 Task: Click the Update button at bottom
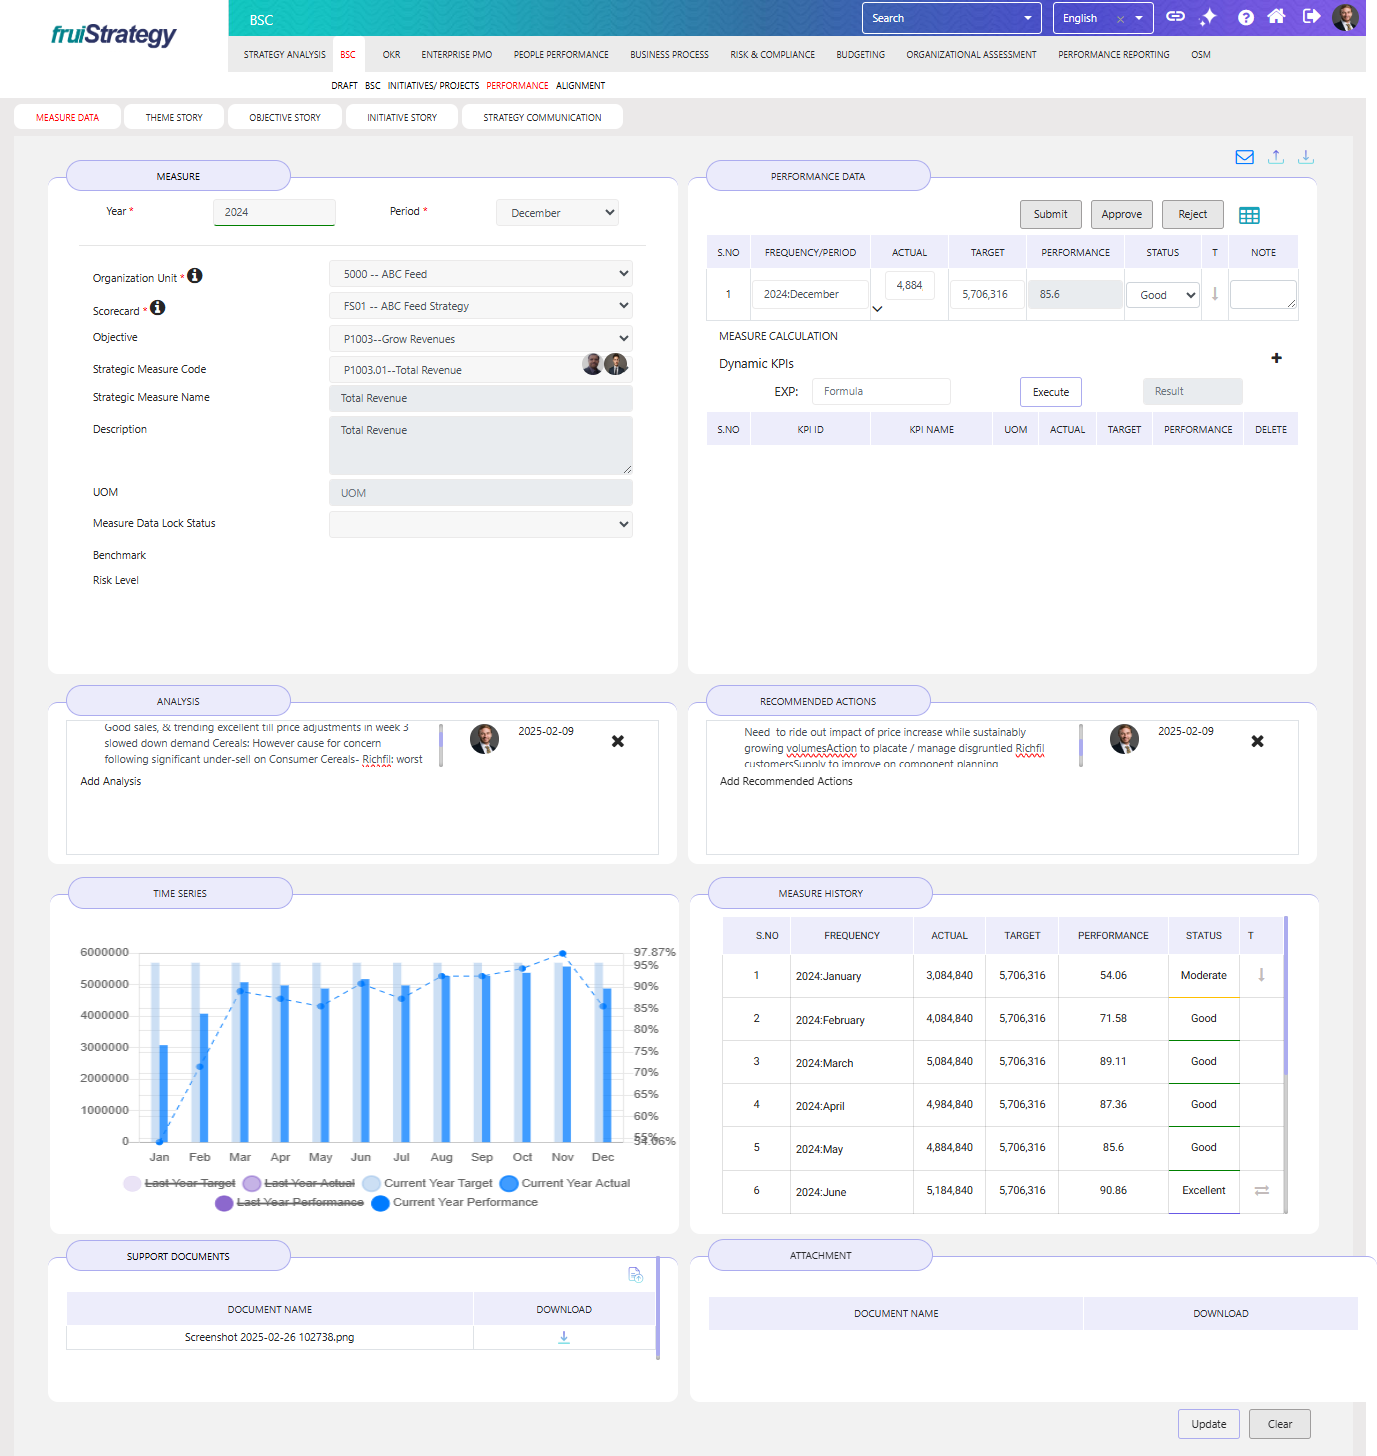pos(1208,1424)
